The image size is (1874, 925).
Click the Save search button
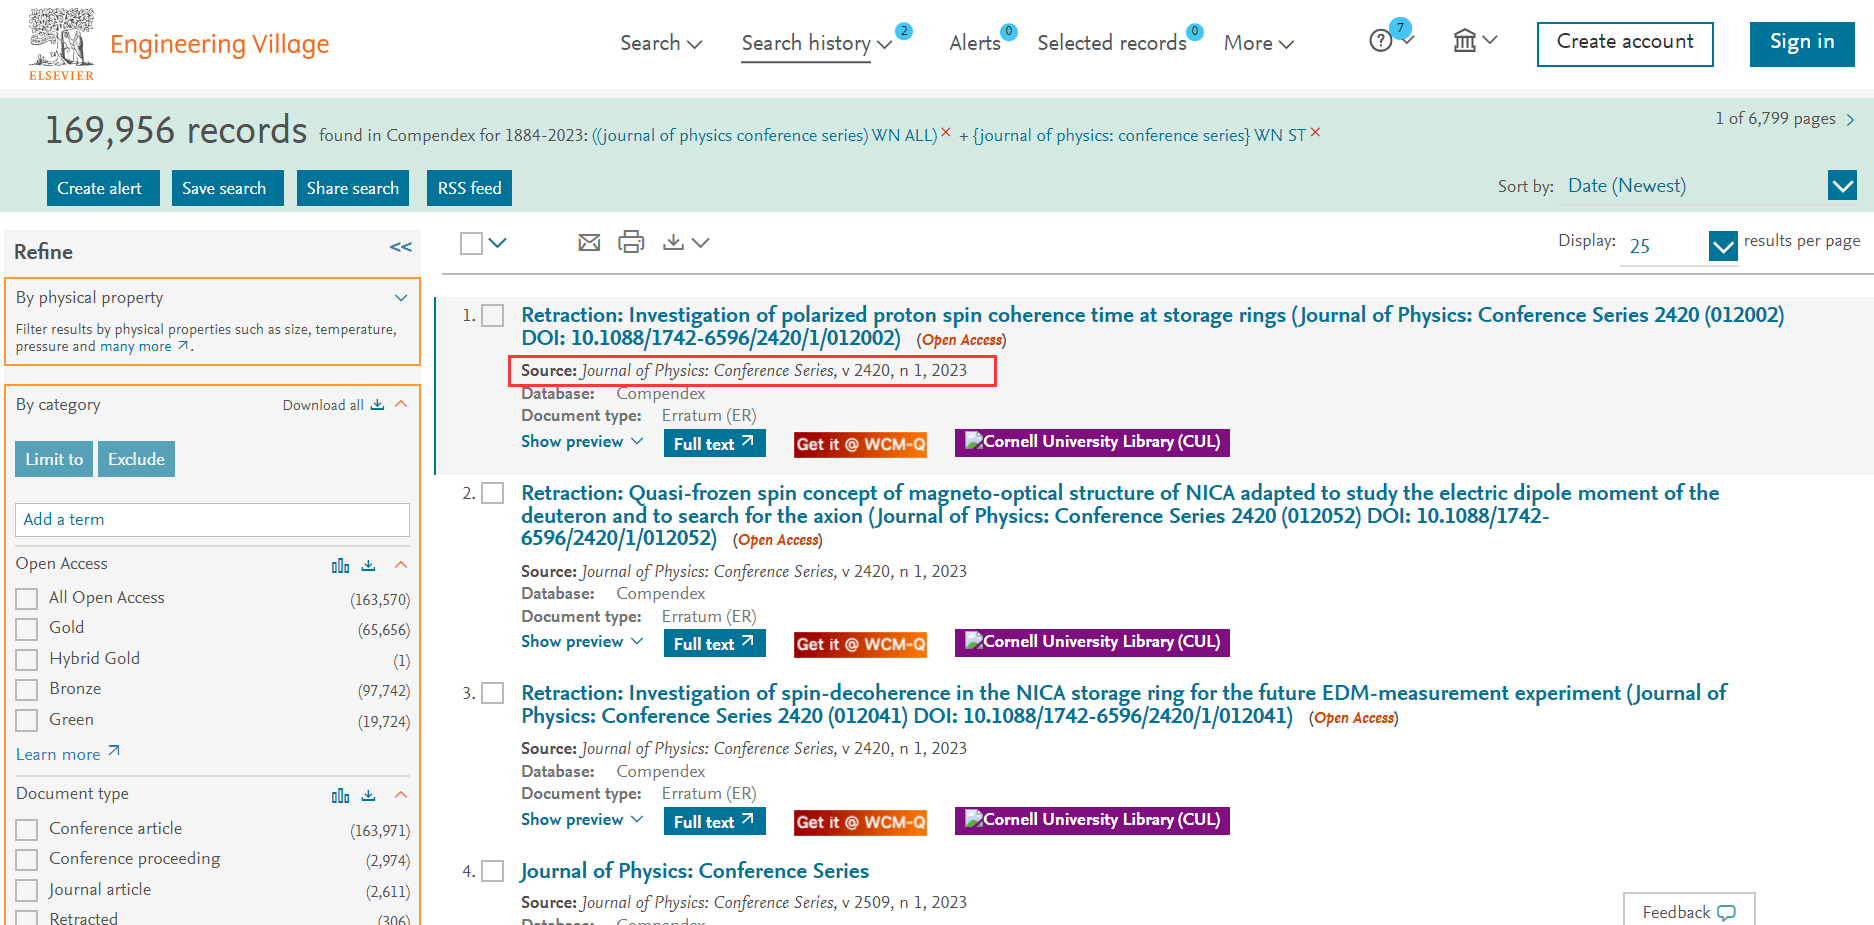[x=227, y=188]
